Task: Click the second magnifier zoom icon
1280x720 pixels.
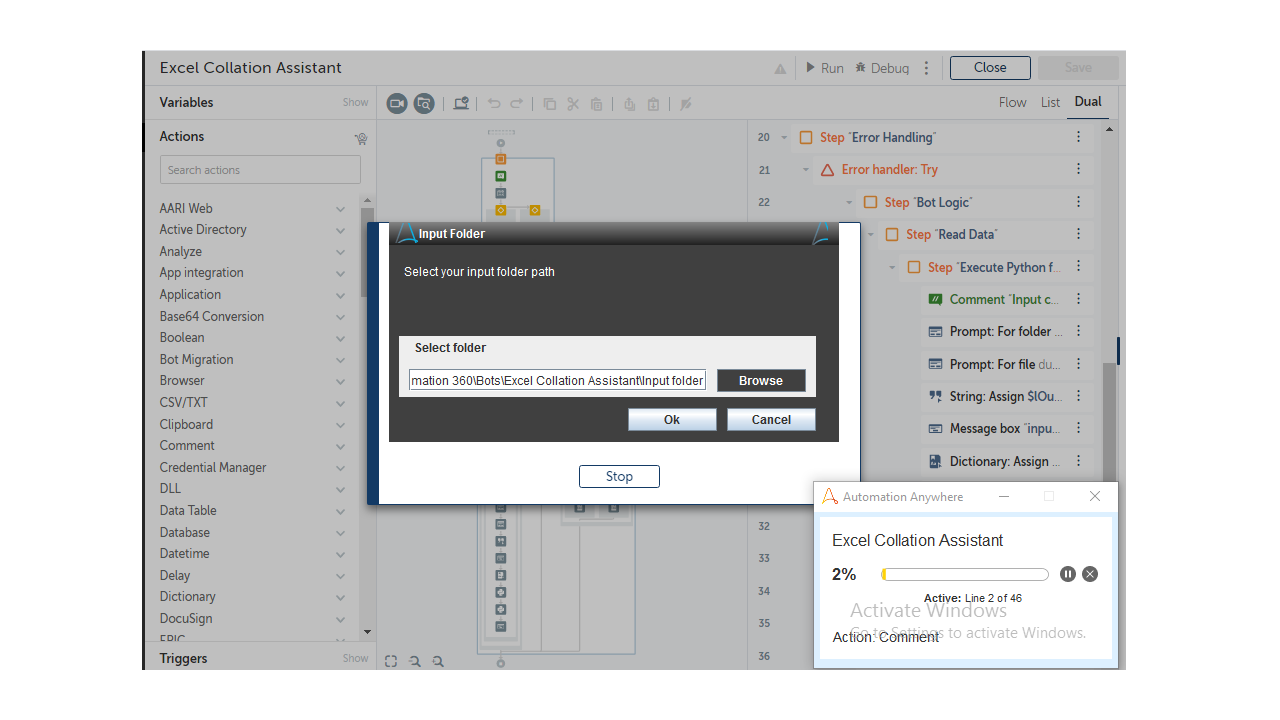Action: (438, 661)
